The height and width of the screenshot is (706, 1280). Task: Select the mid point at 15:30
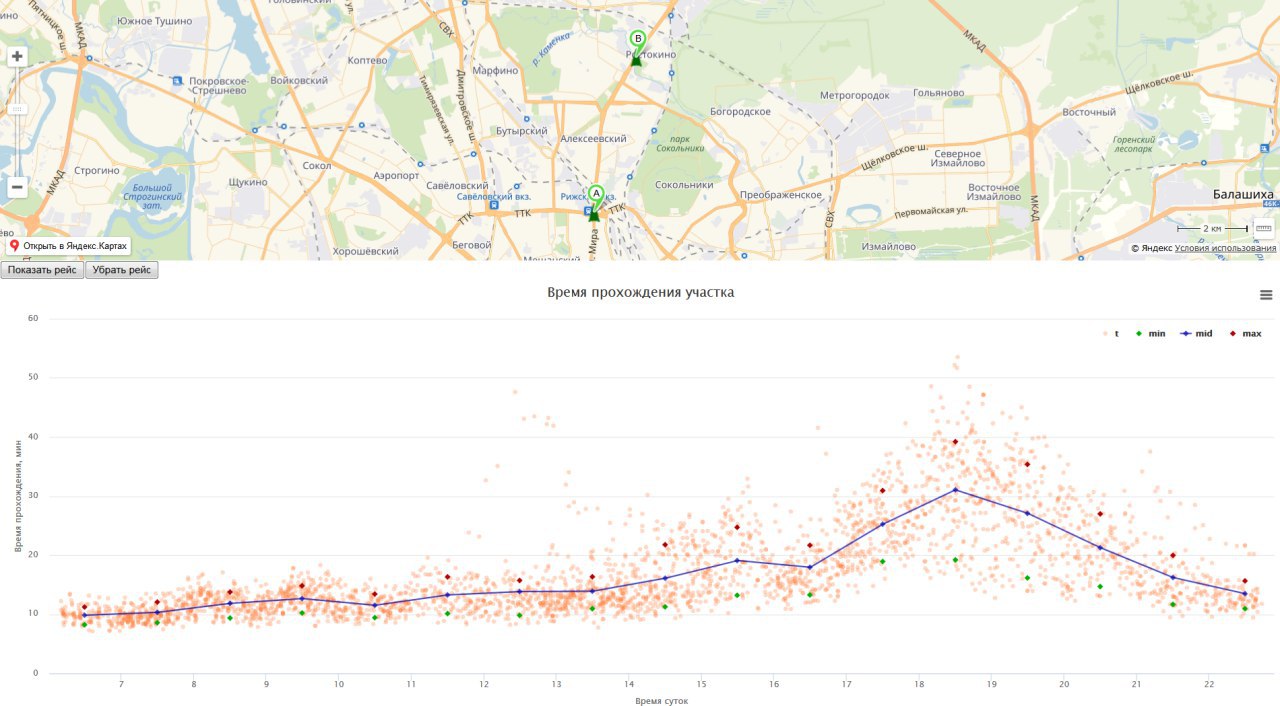(737, 560)
